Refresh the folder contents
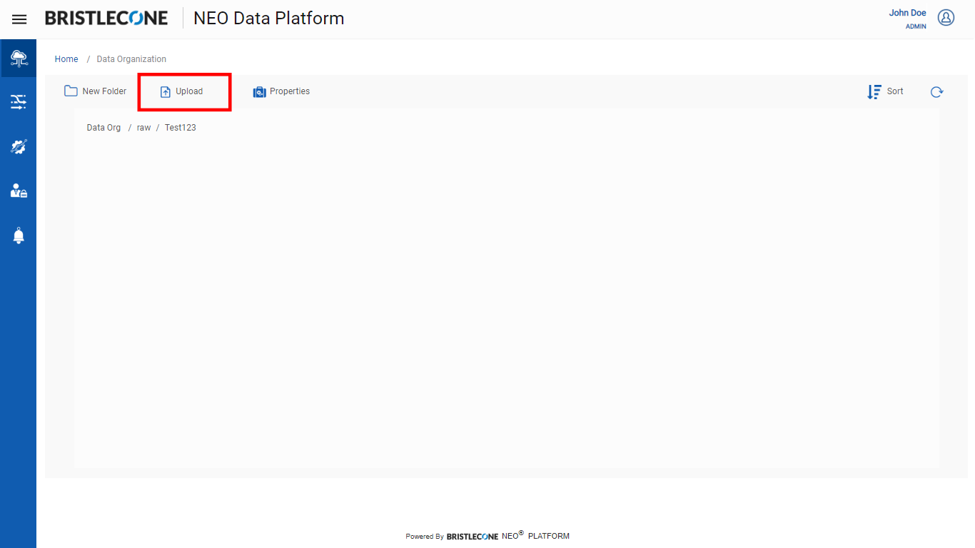This screenshot has width=975, height=548. 936,92
